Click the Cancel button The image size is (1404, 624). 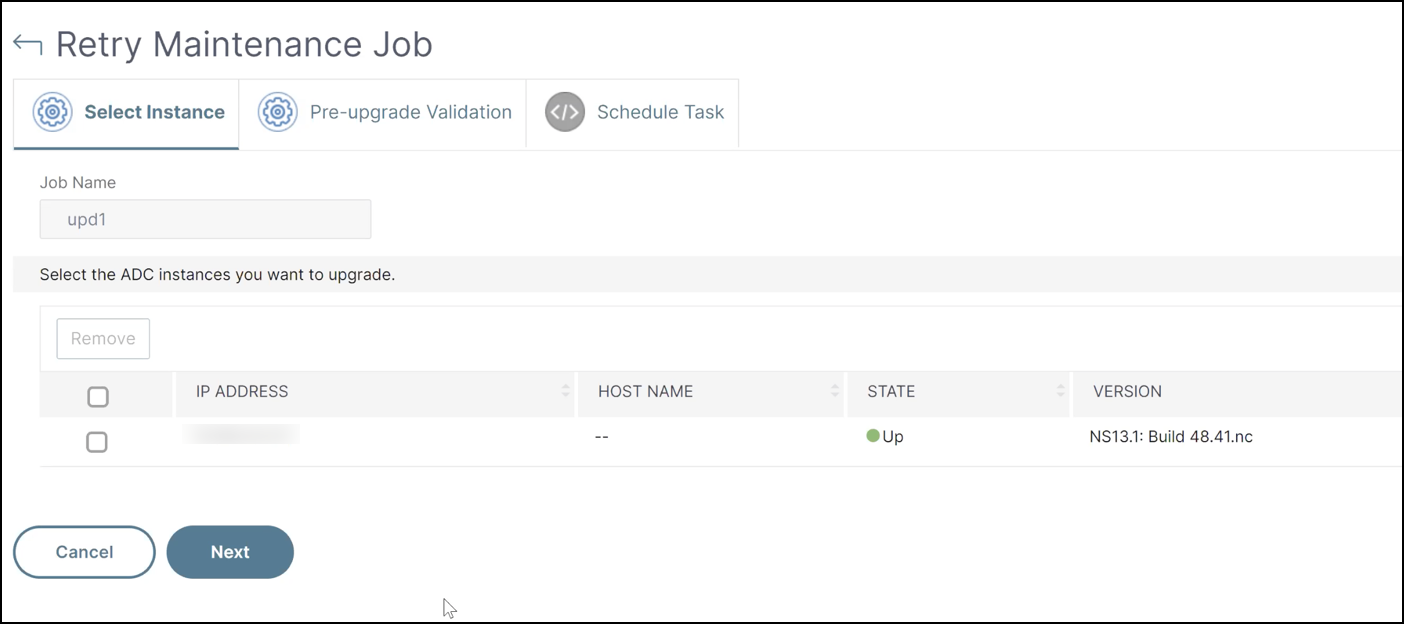point(84,552)
